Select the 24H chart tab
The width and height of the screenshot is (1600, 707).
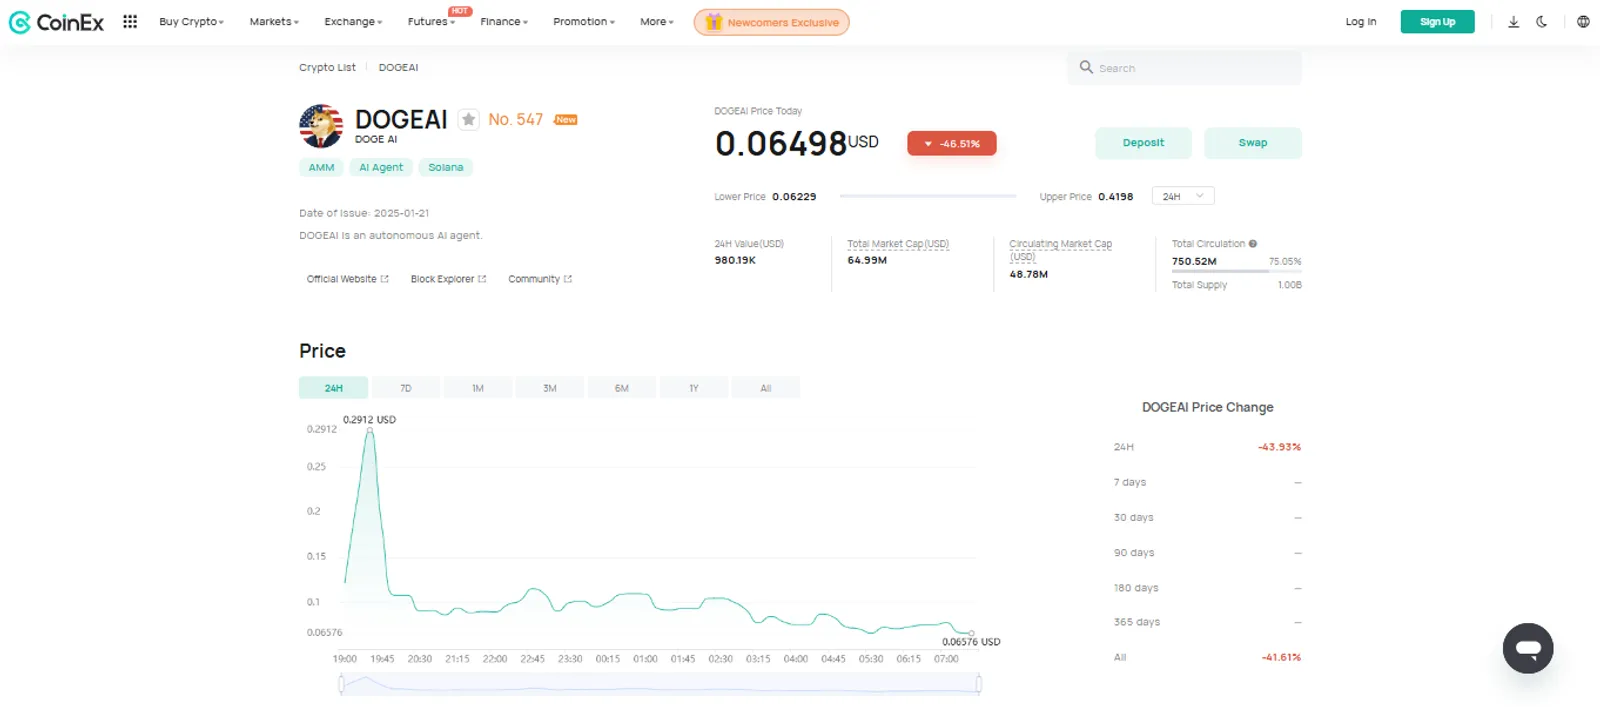point(333,388)
